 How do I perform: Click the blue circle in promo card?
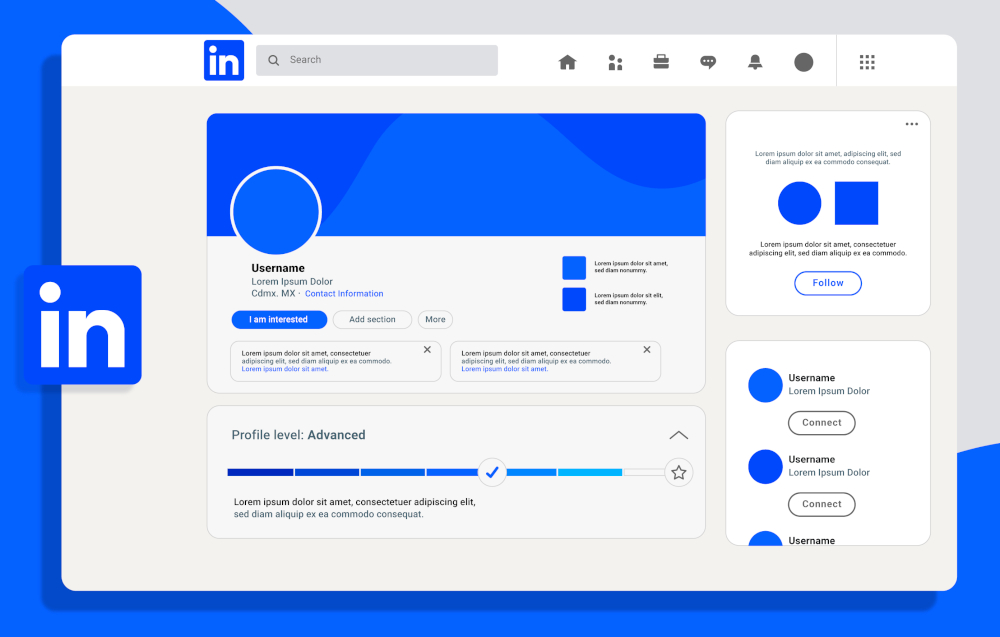800,203
